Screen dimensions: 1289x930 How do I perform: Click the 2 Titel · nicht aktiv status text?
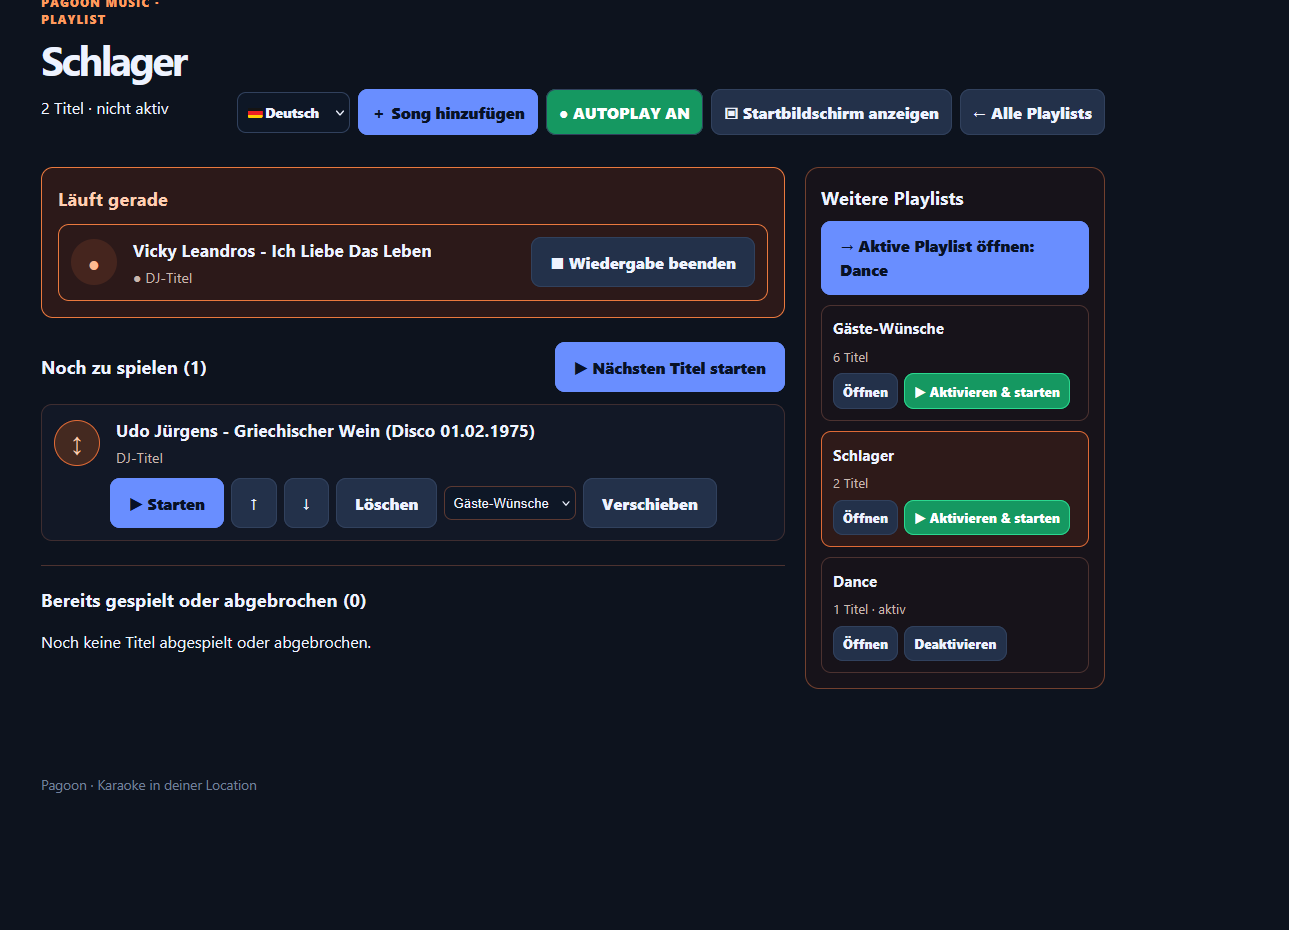[x=105, y=108]
